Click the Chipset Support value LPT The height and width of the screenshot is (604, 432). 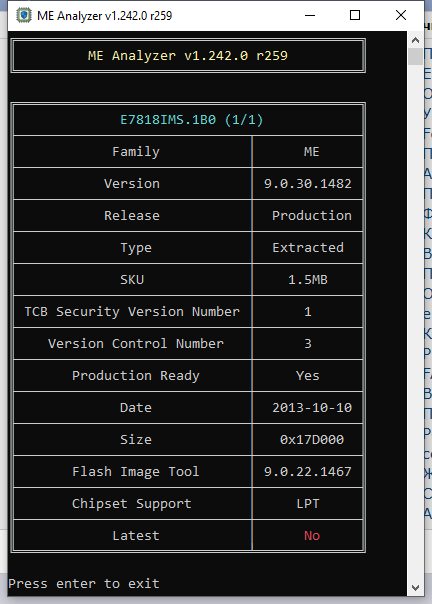(308, 503)
